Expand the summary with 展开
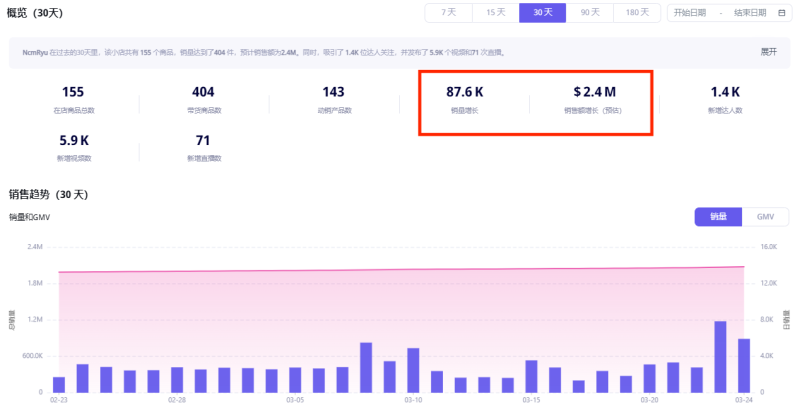This screenshot has height=408, width=800. point(768,51)
